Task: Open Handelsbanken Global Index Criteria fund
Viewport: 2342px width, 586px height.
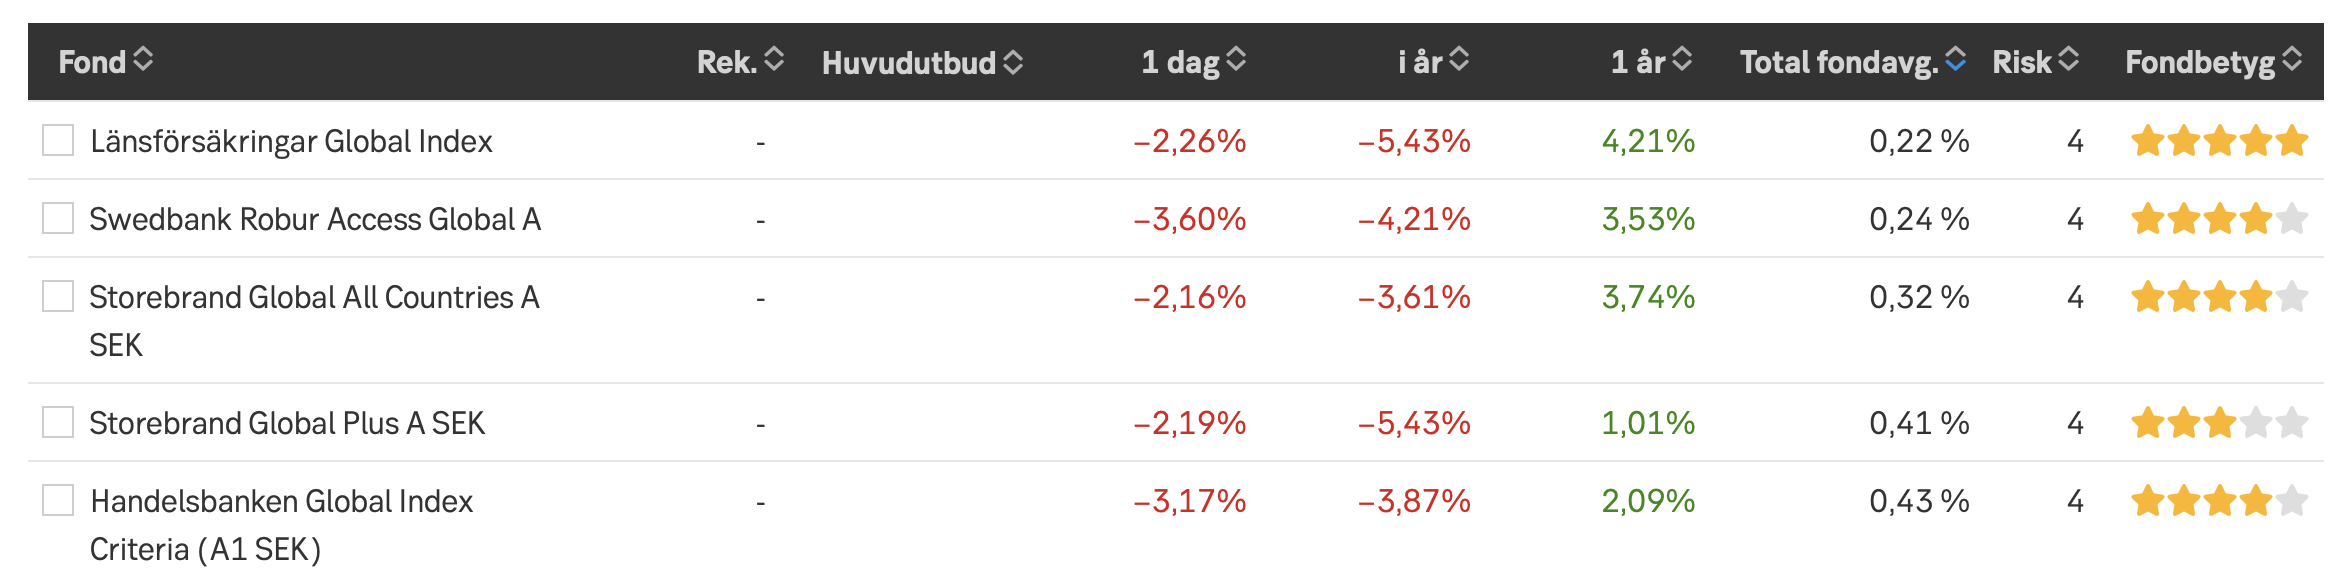Action: click(x=281, y=502)
